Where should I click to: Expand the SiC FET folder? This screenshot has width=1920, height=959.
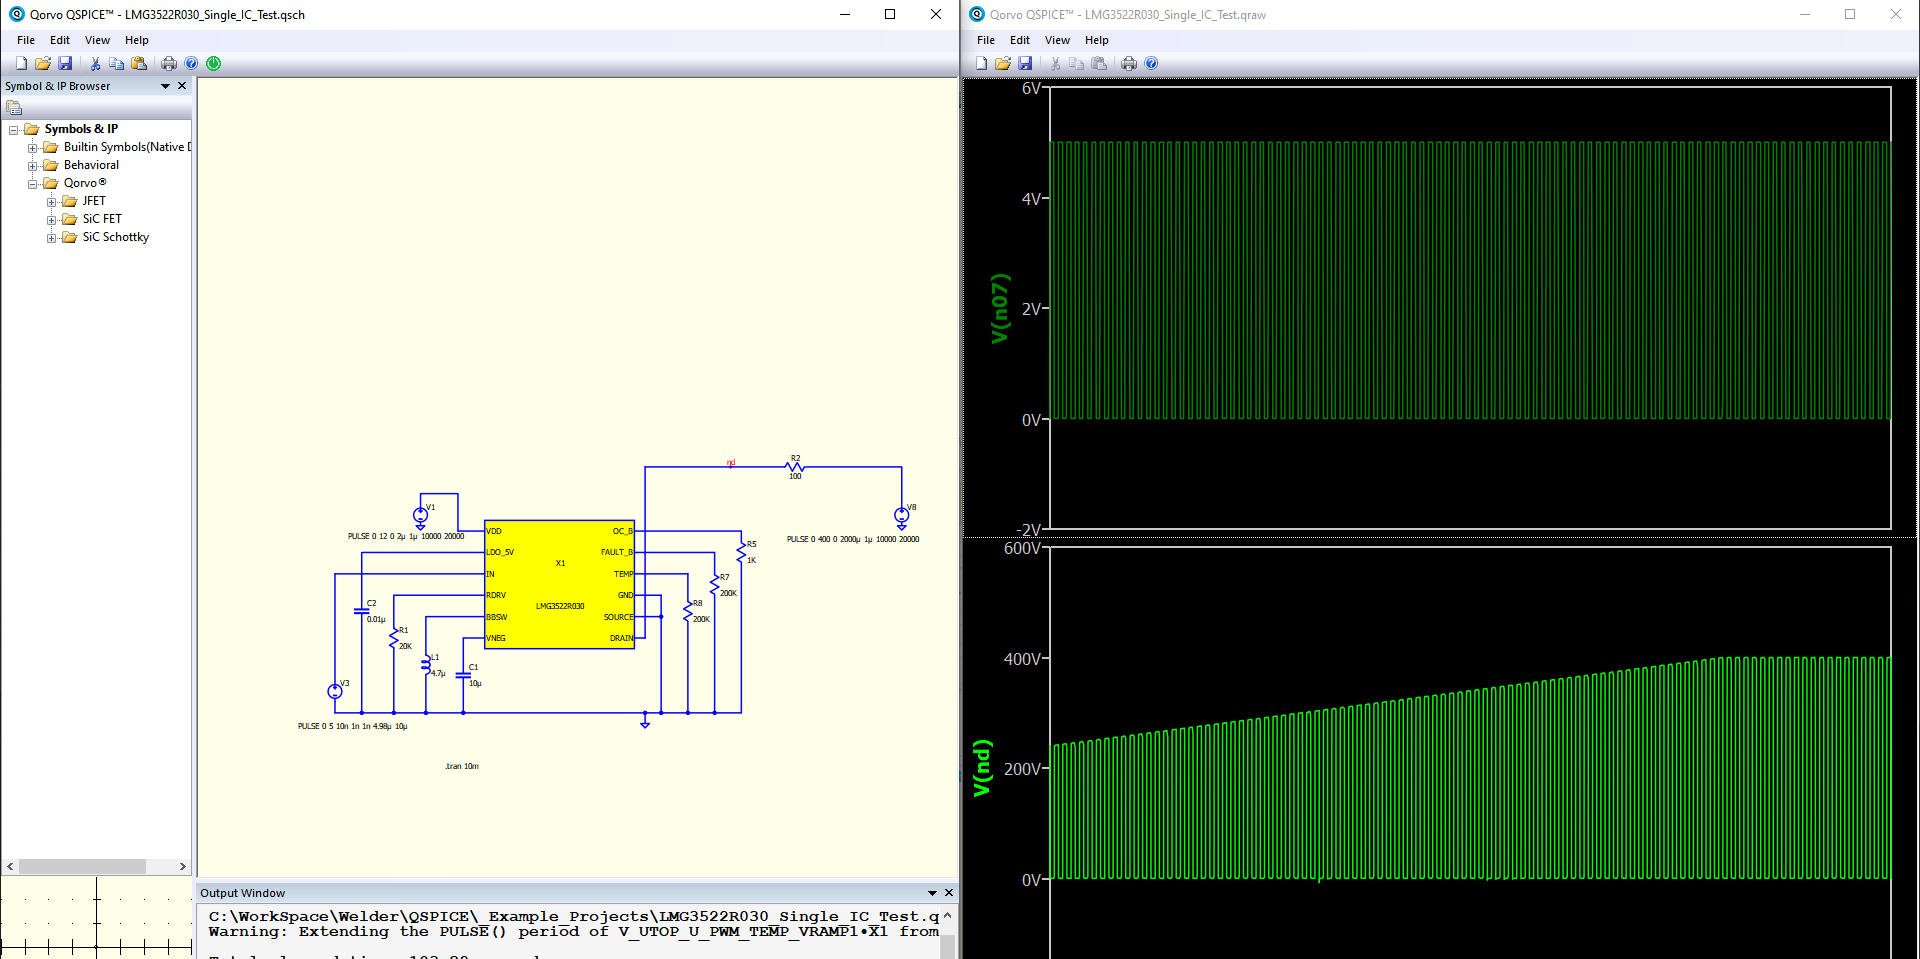[52, 220]
